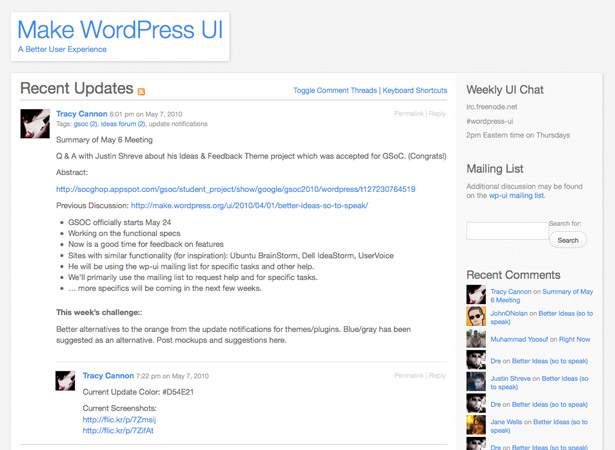This screenshot has height=450, width=615.
Task: Click the A Better User Experience tagline
Action: [x=62, y=49]
